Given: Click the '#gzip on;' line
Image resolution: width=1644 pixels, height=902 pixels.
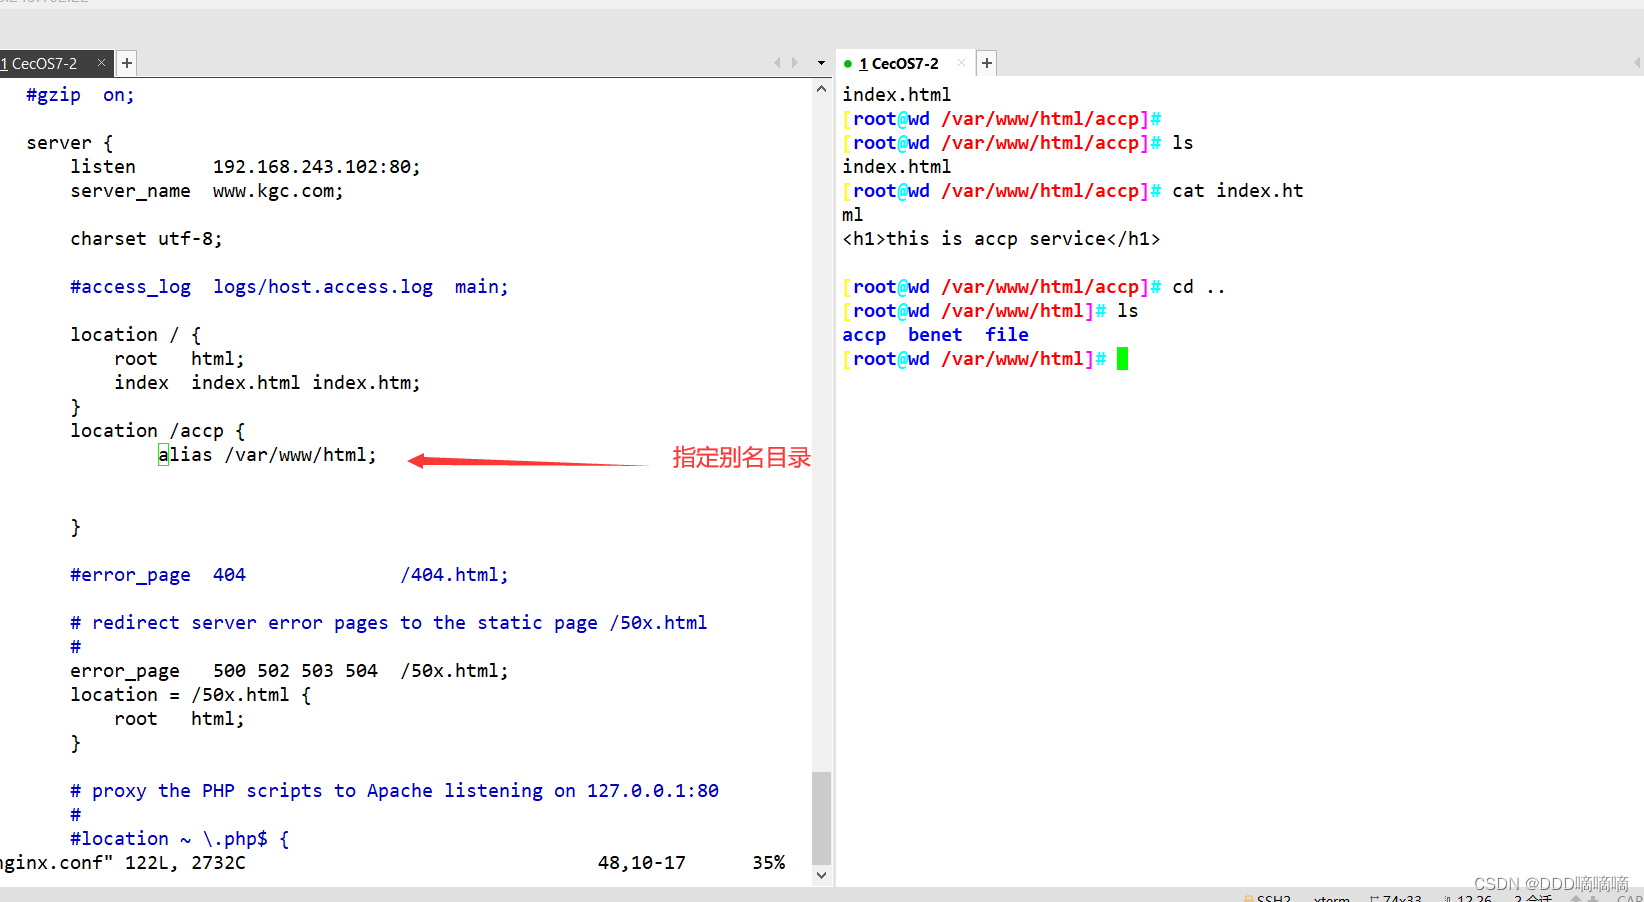Looking at the screenshot, I should [x=80, y=95].
